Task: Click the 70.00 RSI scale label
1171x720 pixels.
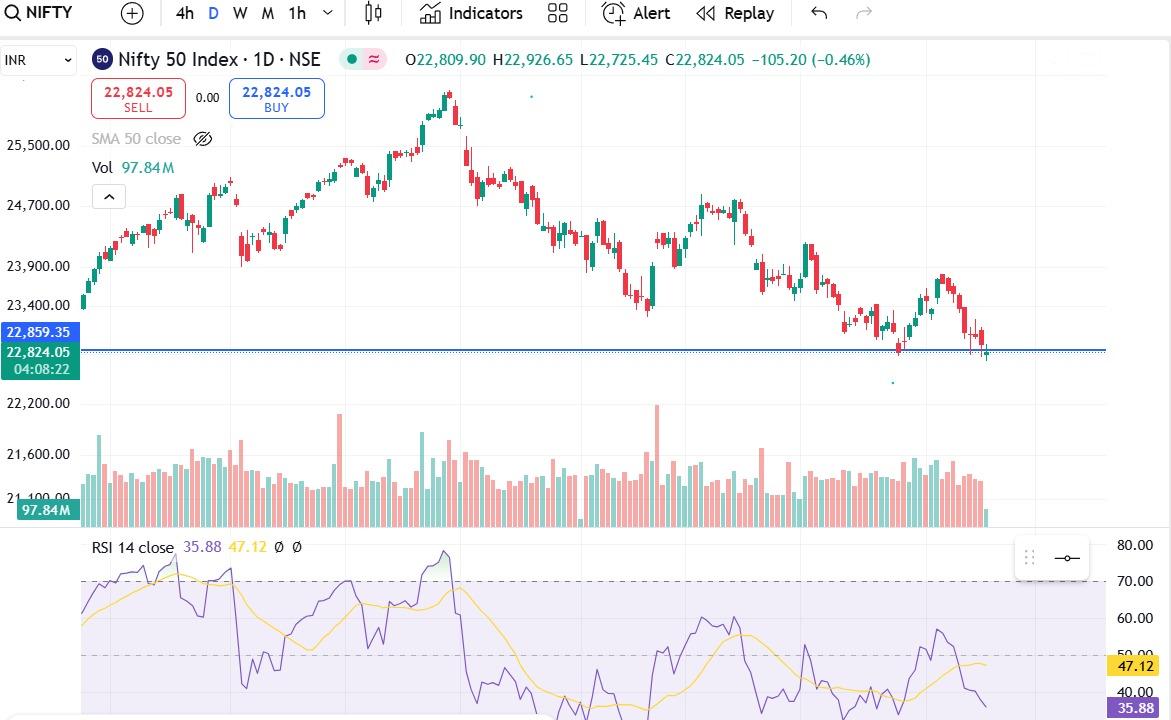Action: tap(1135, 581)
